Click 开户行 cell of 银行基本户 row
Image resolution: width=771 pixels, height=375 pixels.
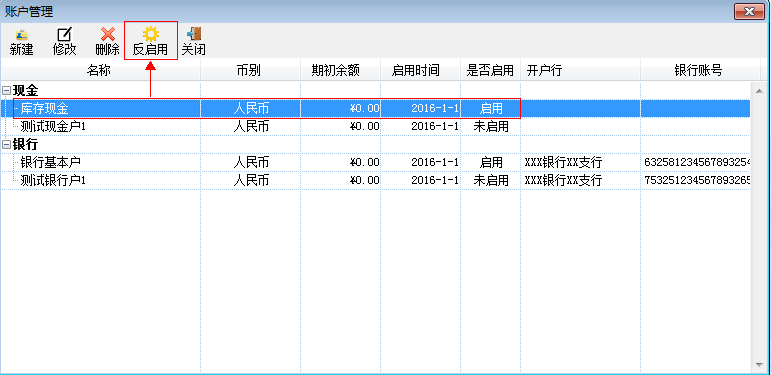point(563,162)
